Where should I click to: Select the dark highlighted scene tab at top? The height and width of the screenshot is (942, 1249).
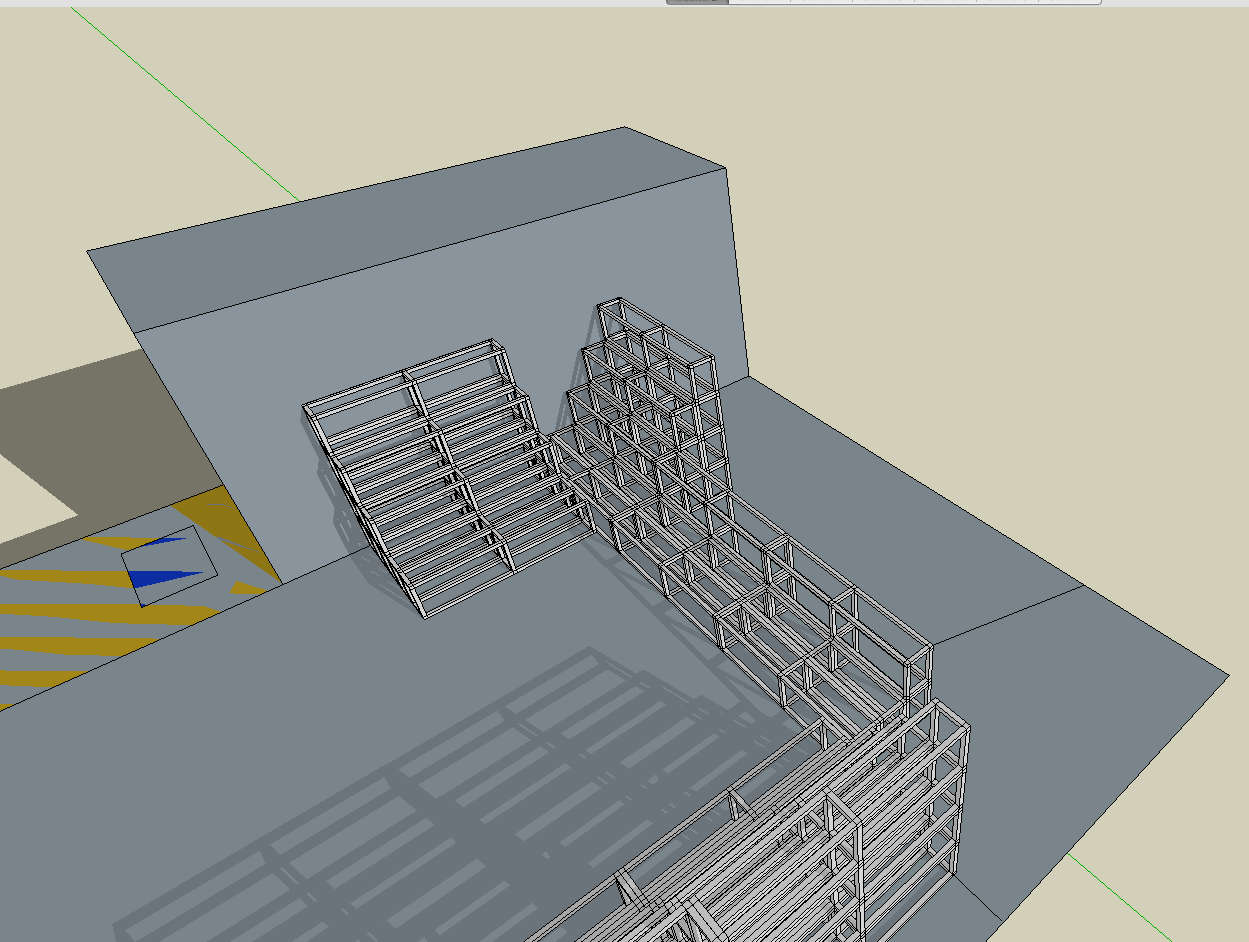click(x=697, y=2)
